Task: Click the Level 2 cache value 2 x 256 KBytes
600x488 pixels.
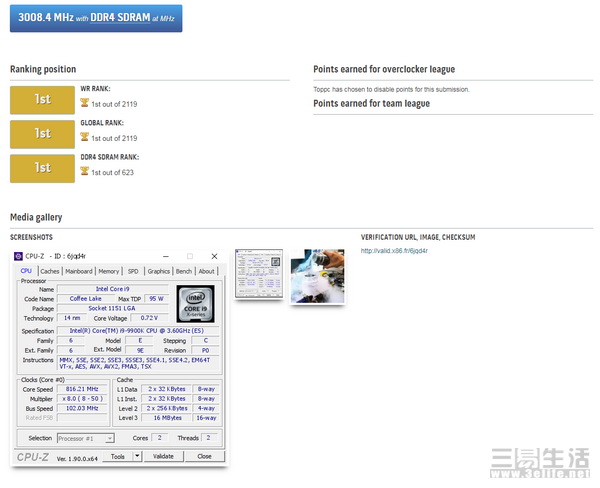Action: click(167, 408)
